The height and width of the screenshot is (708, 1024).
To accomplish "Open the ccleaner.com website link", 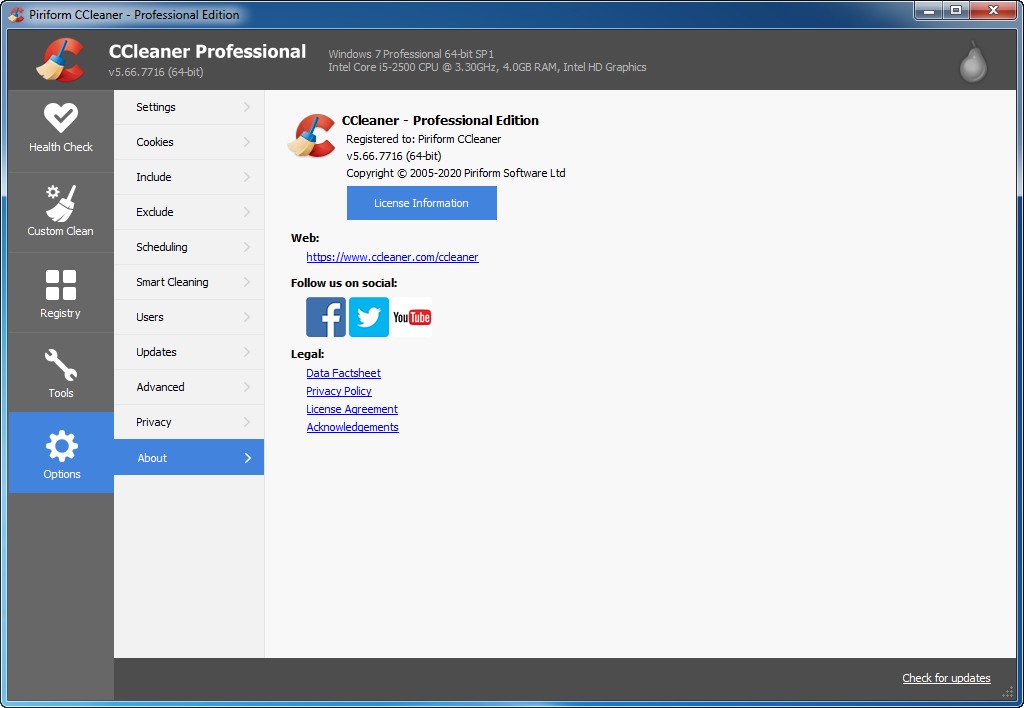I will coord(392,257).
